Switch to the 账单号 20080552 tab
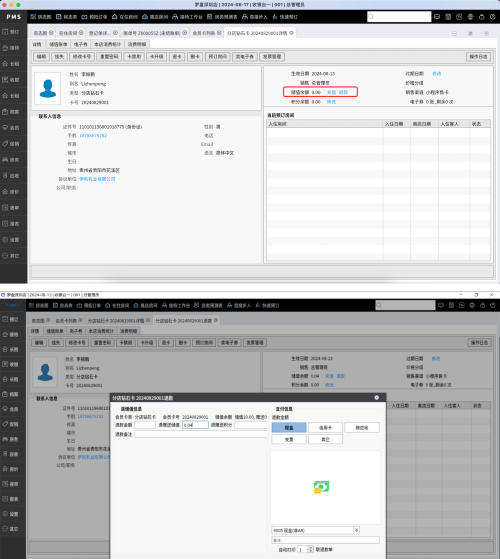The image size is (500, 559). tap(152, 33)
